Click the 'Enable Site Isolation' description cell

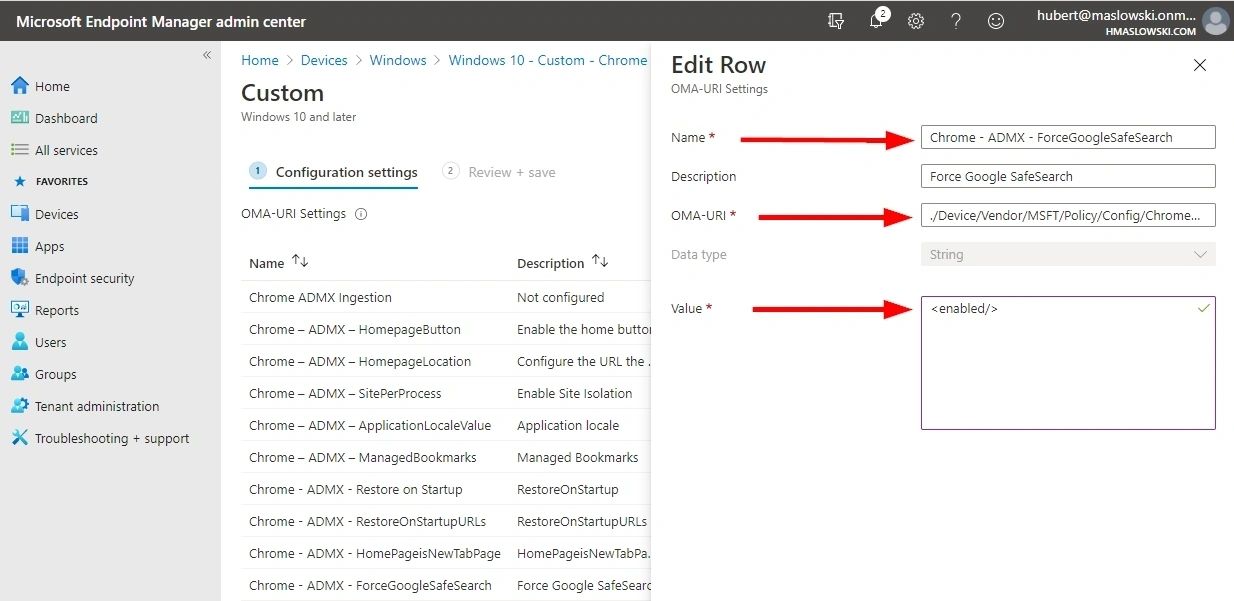[x=574, y=393]
